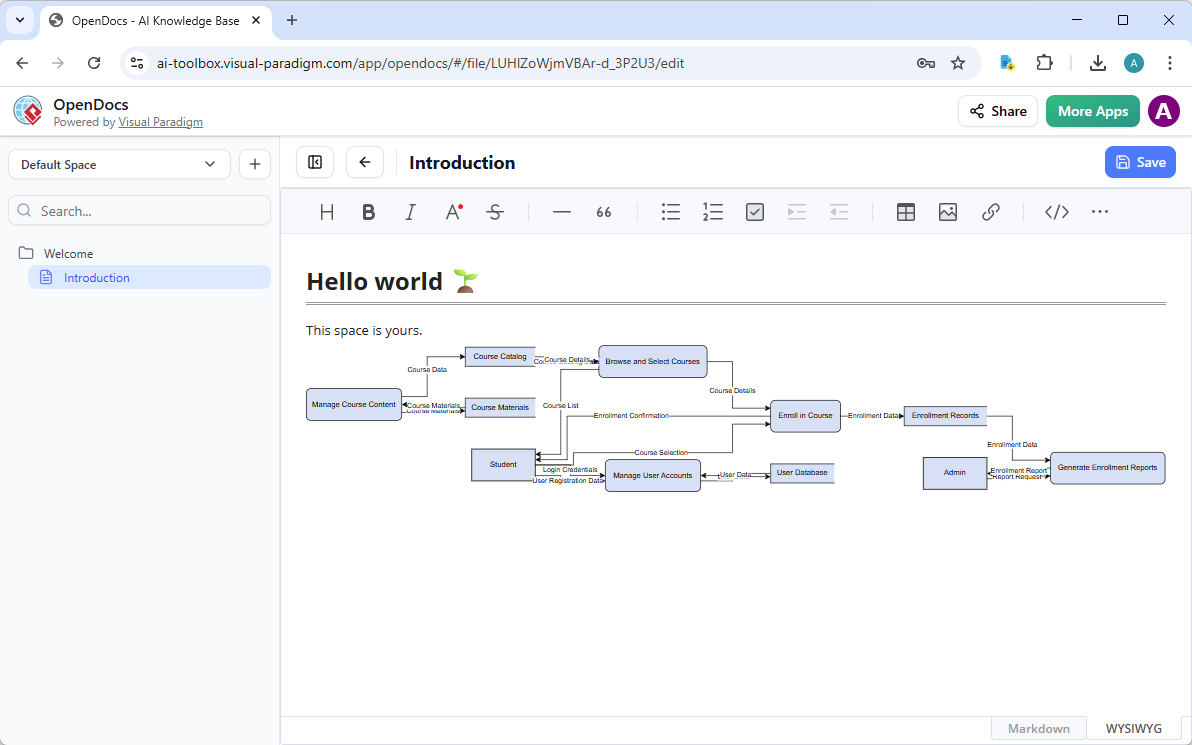Click inside the Search field
Screen dimensions: 1192x745
coord(139,210)
